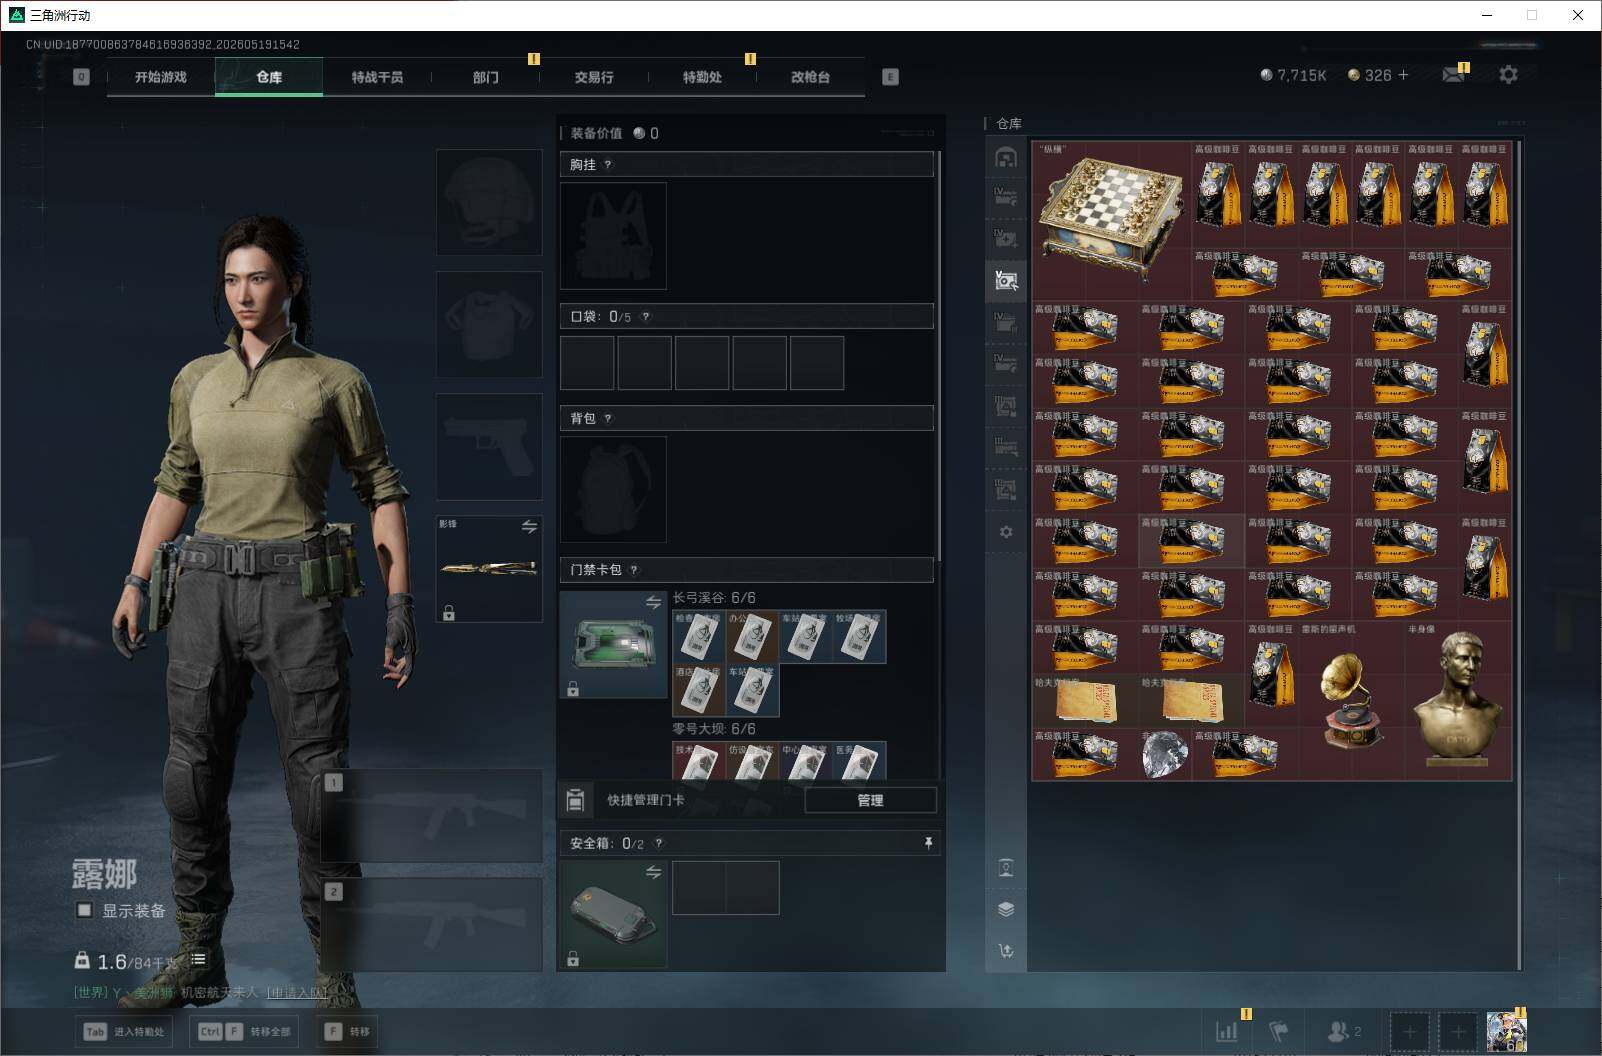Select primary weapon slot 1
Viewport: 1602px width, 1056px height.
click(x=432, y=816)
